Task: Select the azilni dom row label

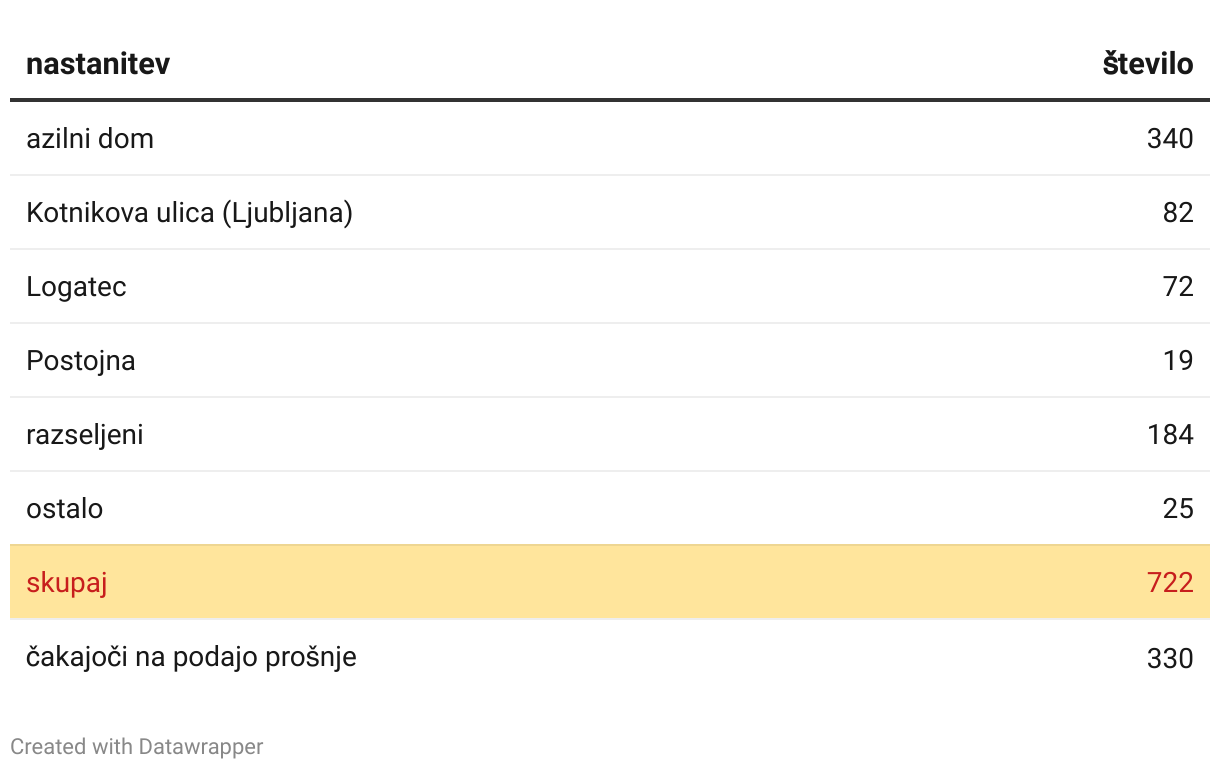Action: pos(90,138)
